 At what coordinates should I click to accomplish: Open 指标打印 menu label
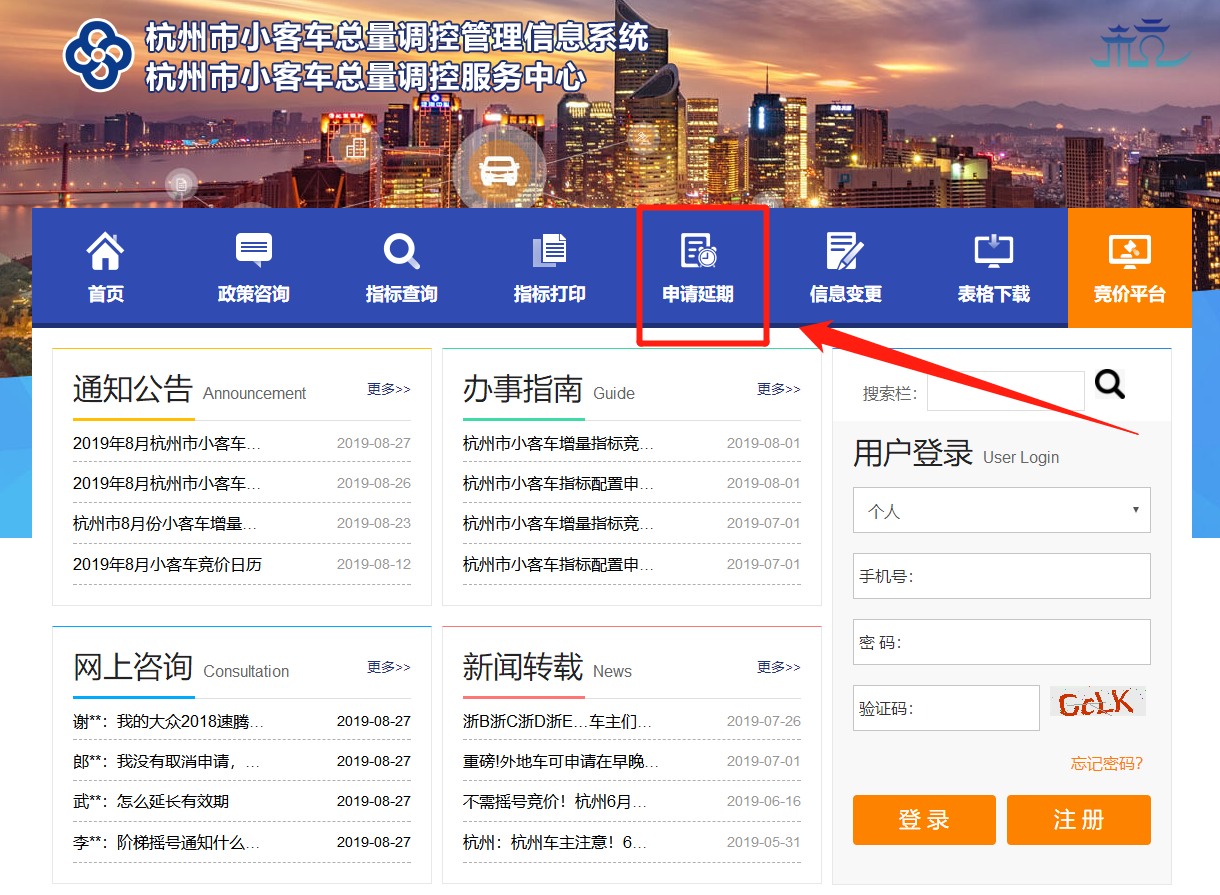coord(549,294)
